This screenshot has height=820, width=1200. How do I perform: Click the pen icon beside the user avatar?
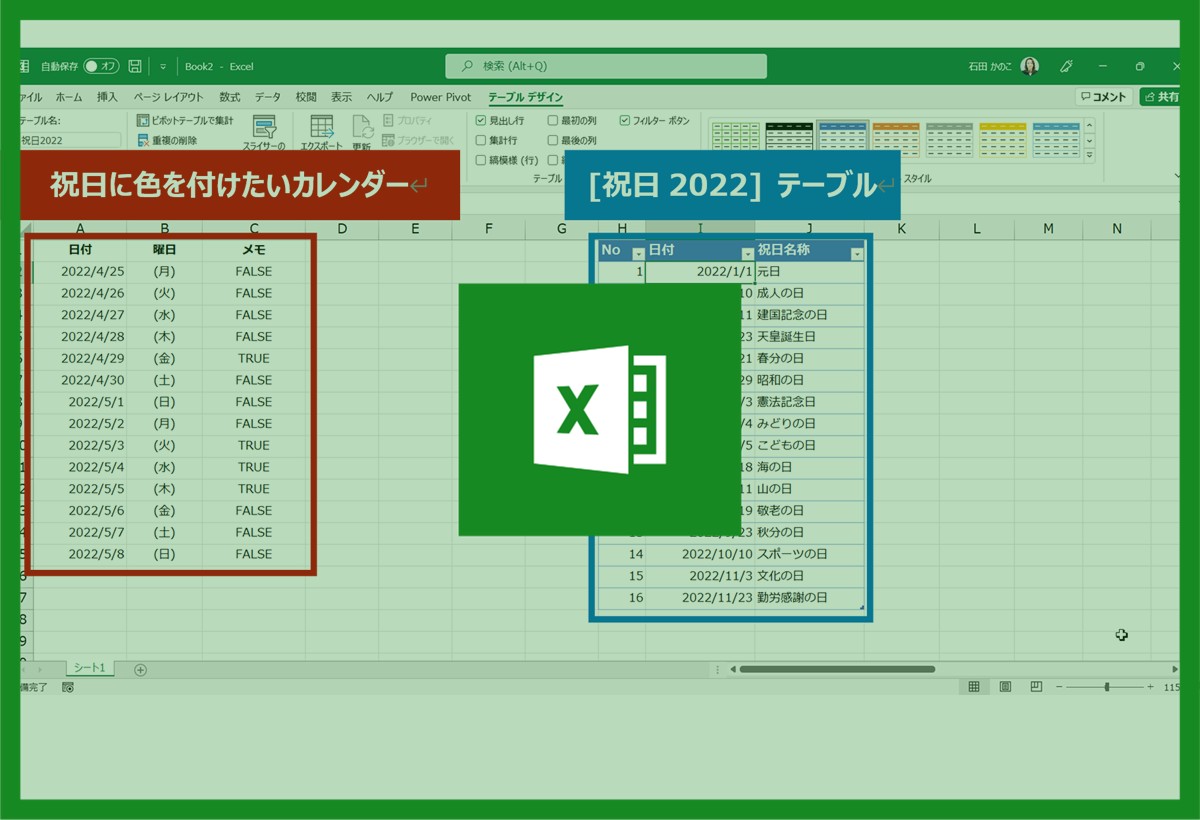click(1066, 66)
